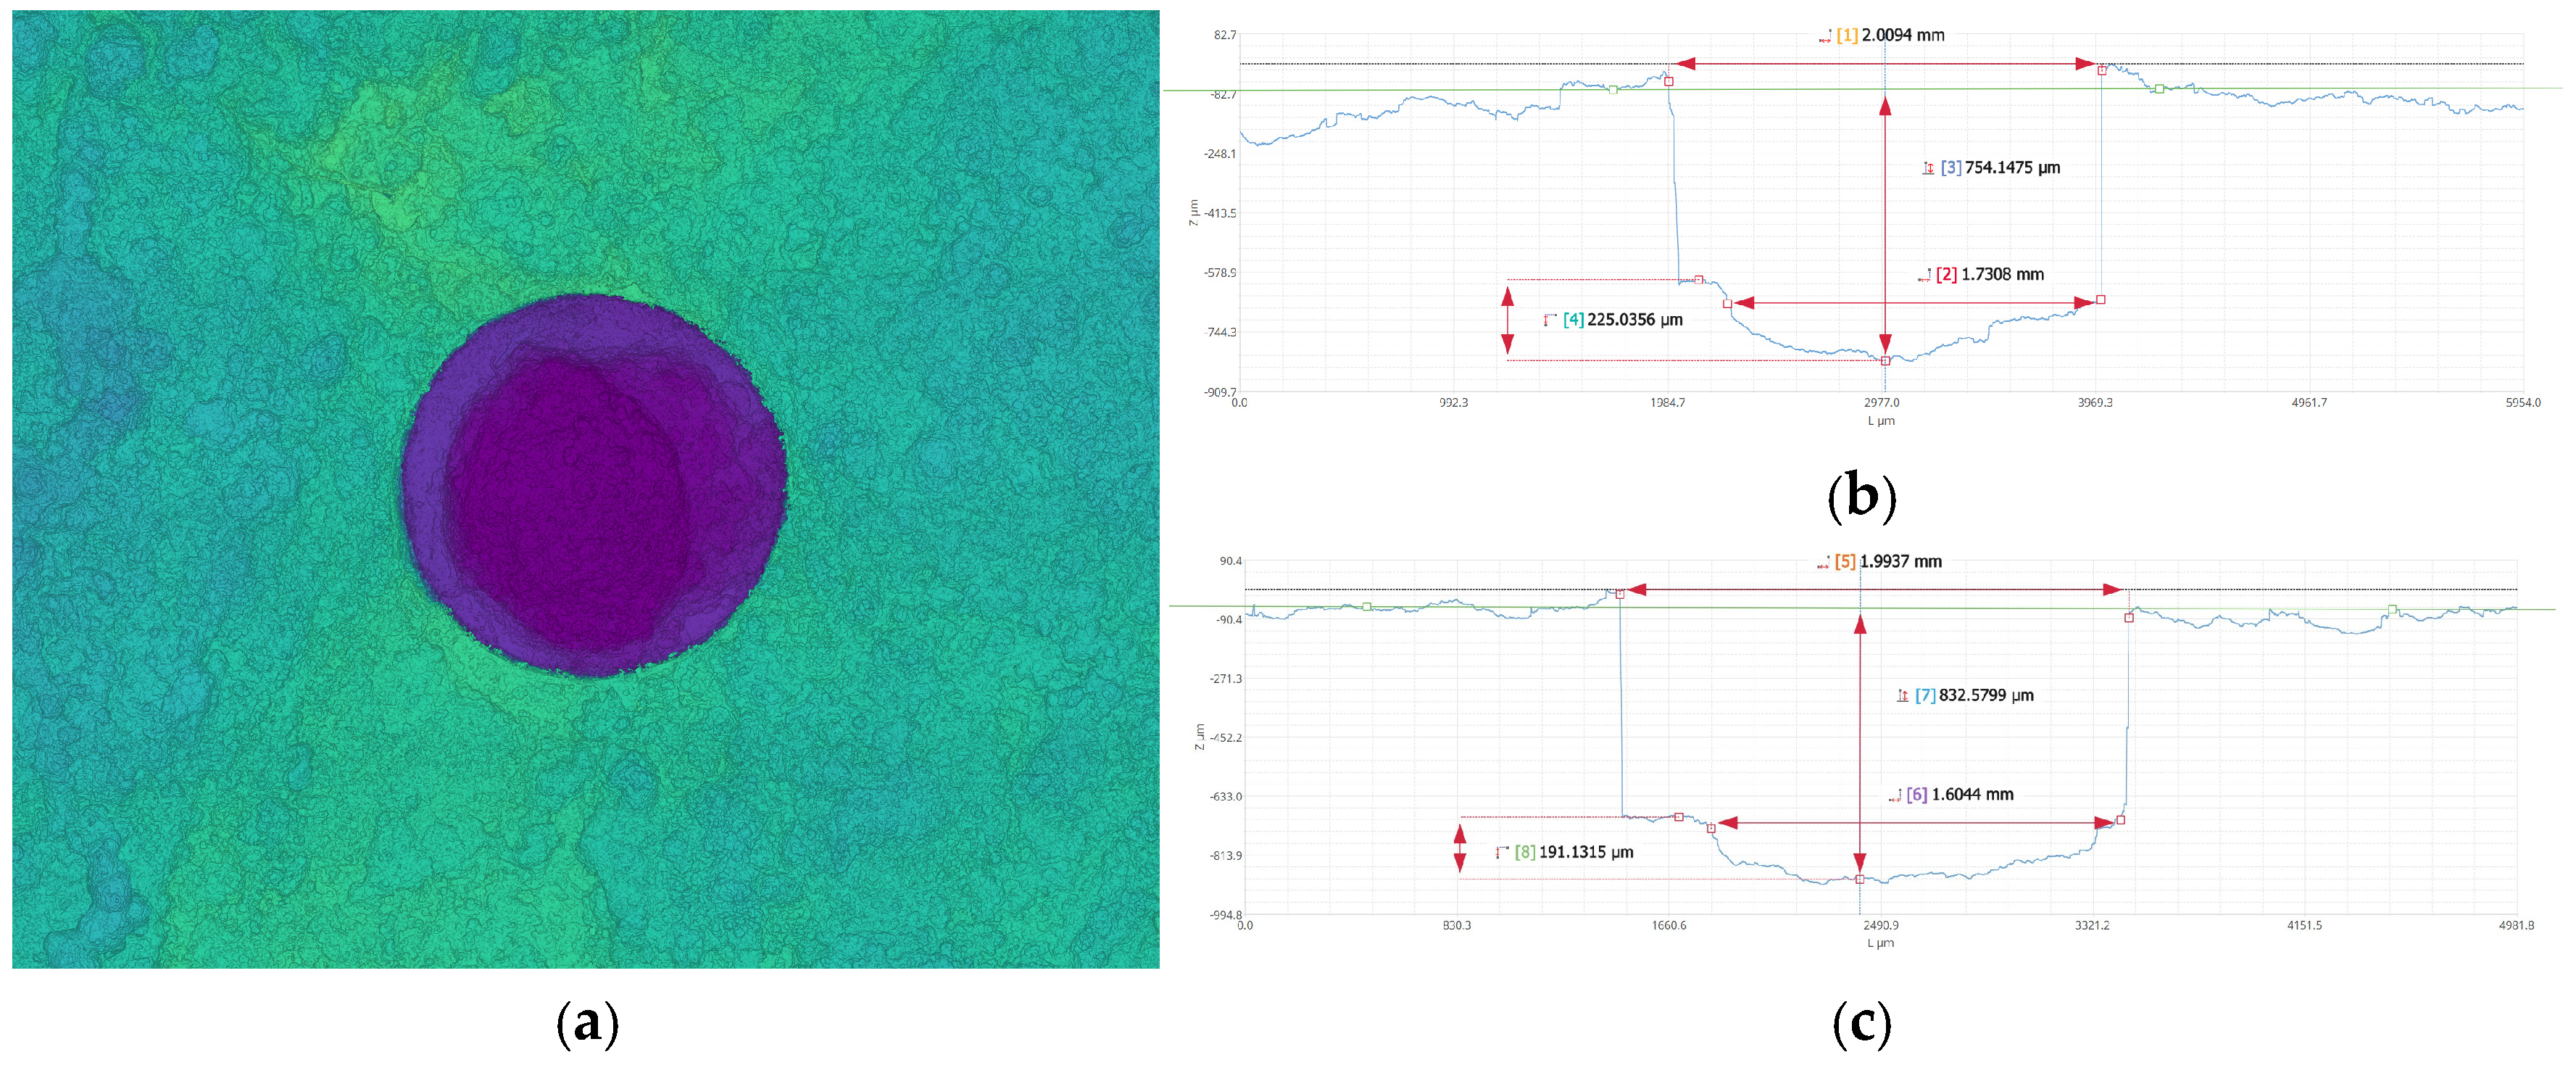The image size is (2576, 1068).
Task: Click the red handle at the 832.5799 µm arrow's lower end
Action: [1860, 880]
